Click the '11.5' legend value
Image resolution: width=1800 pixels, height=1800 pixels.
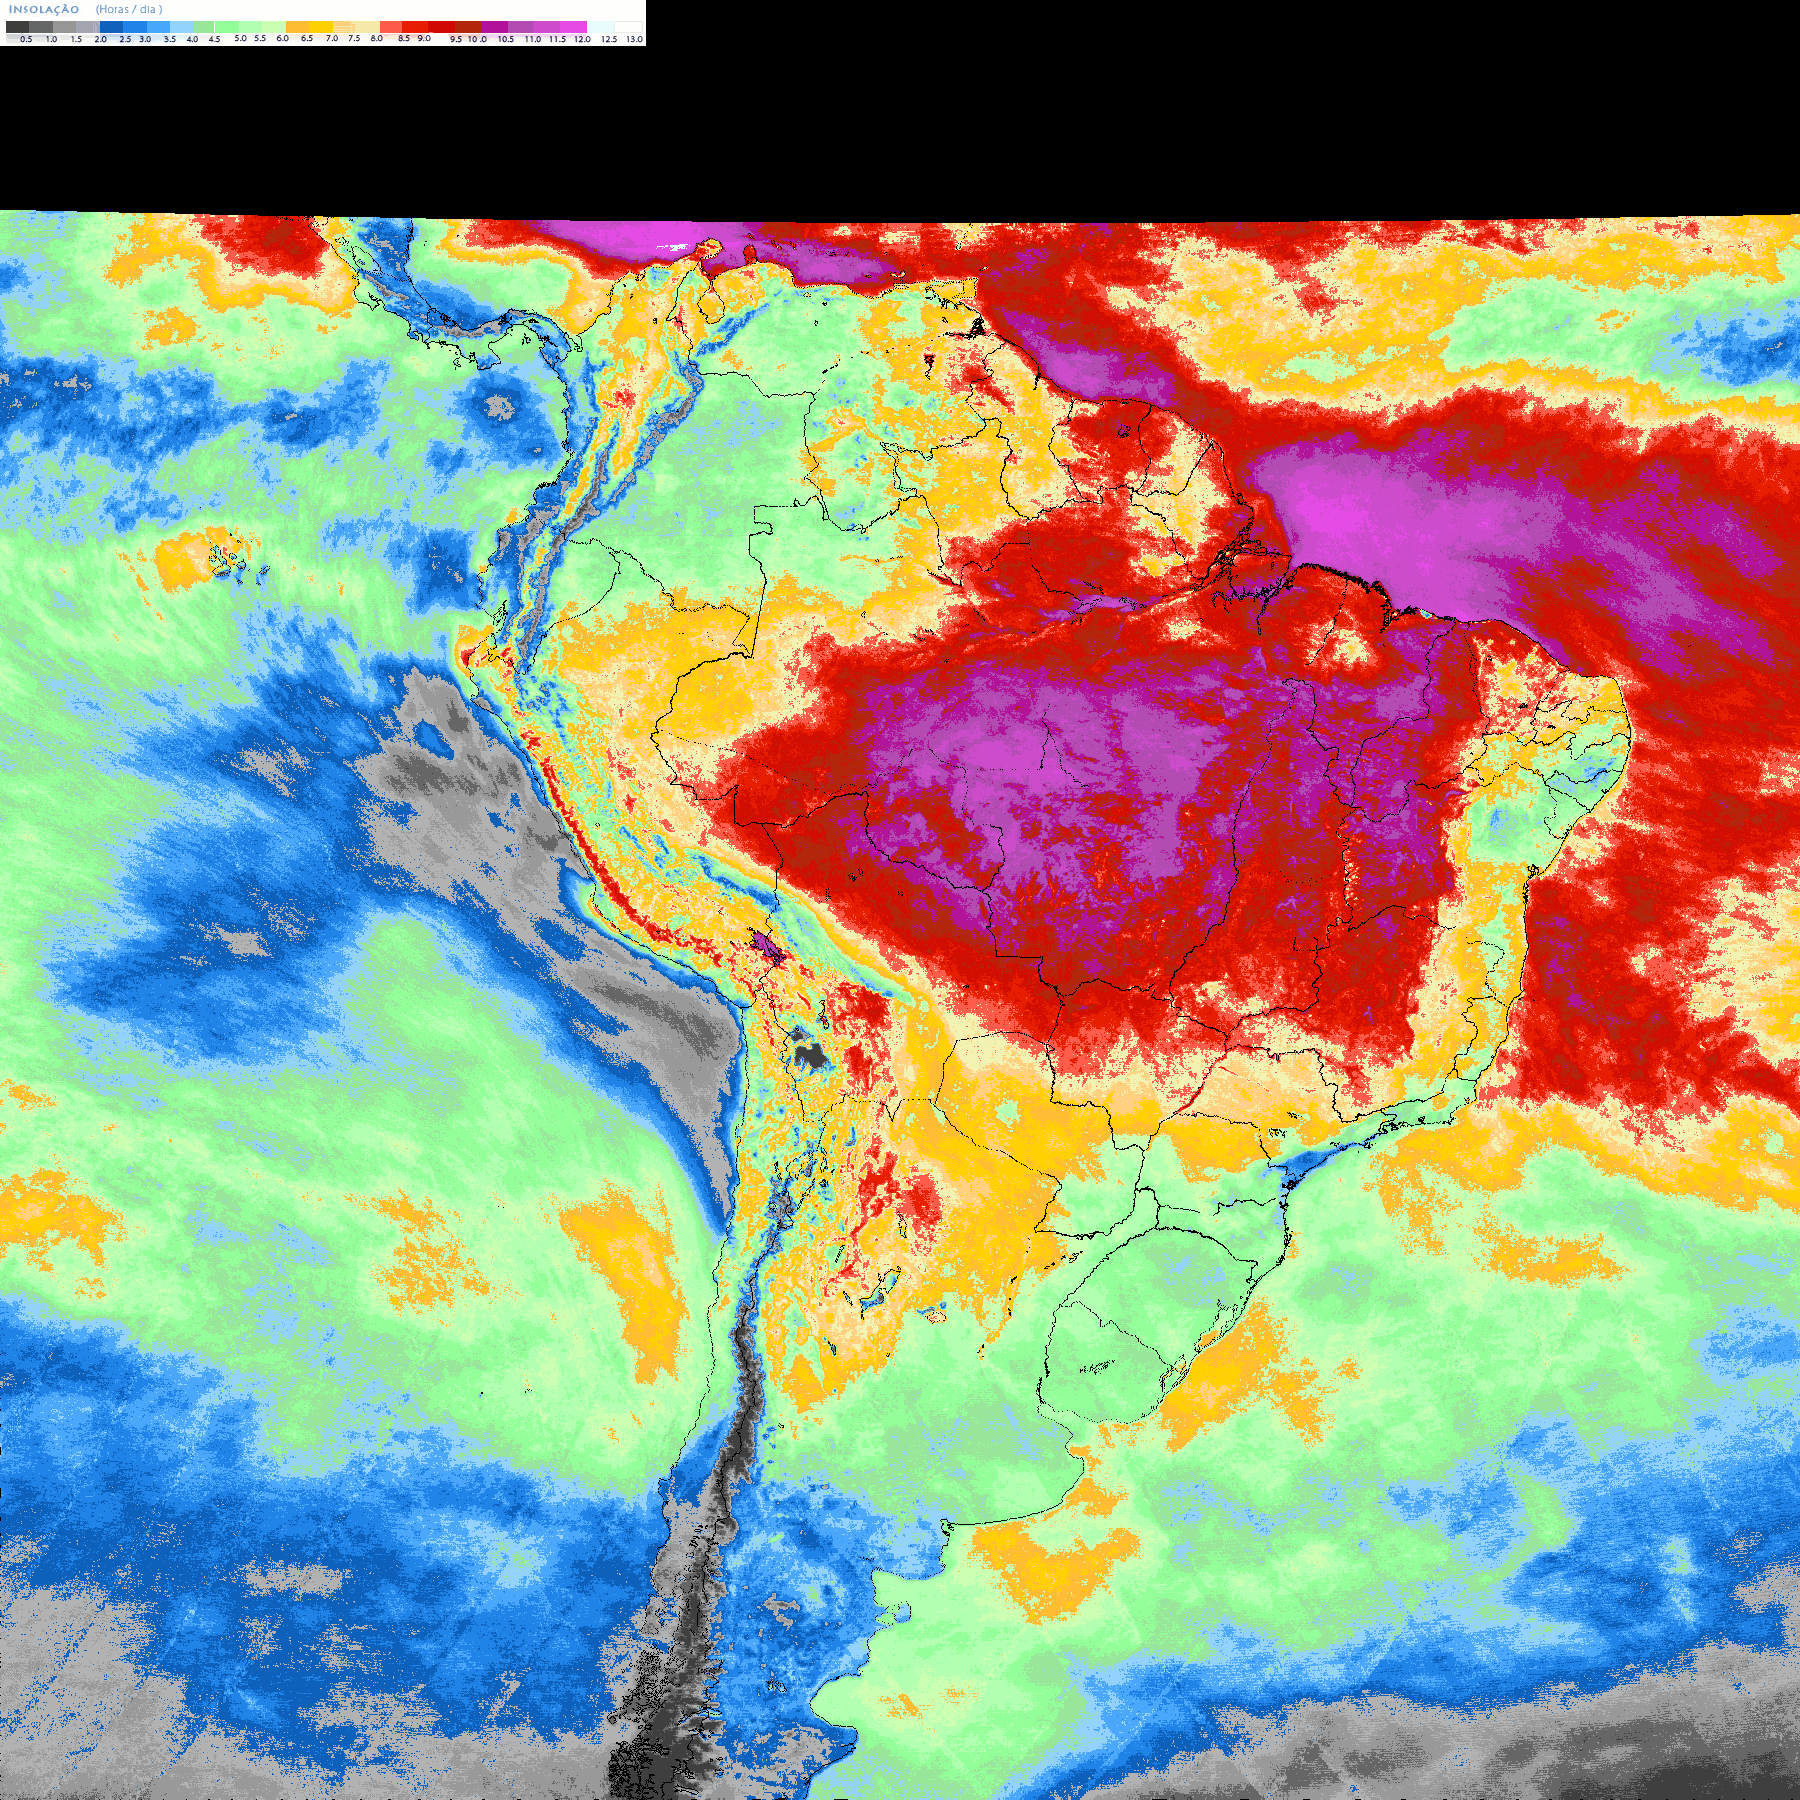(557, 39)
